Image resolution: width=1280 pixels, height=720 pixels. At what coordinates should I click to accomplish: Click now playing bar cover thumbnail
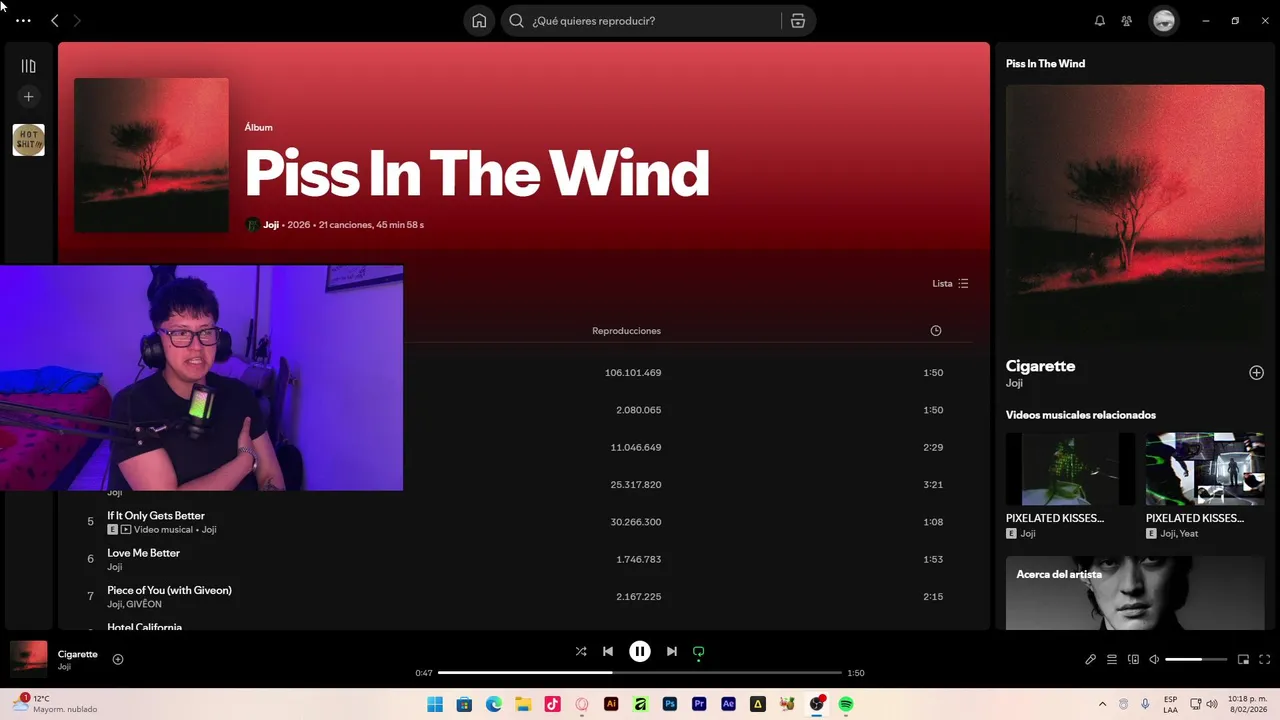29,659
